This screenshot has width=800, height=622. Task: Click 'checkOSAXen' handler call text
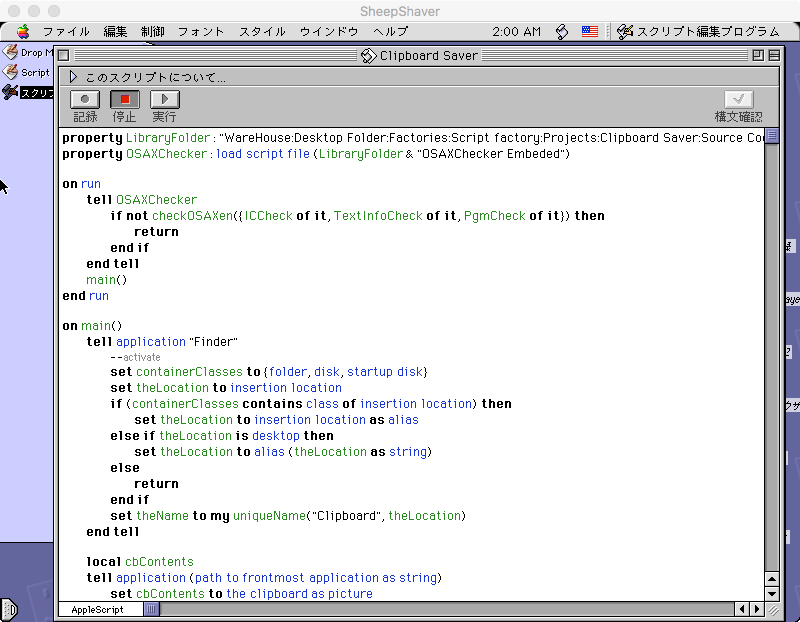pos(192,216)
